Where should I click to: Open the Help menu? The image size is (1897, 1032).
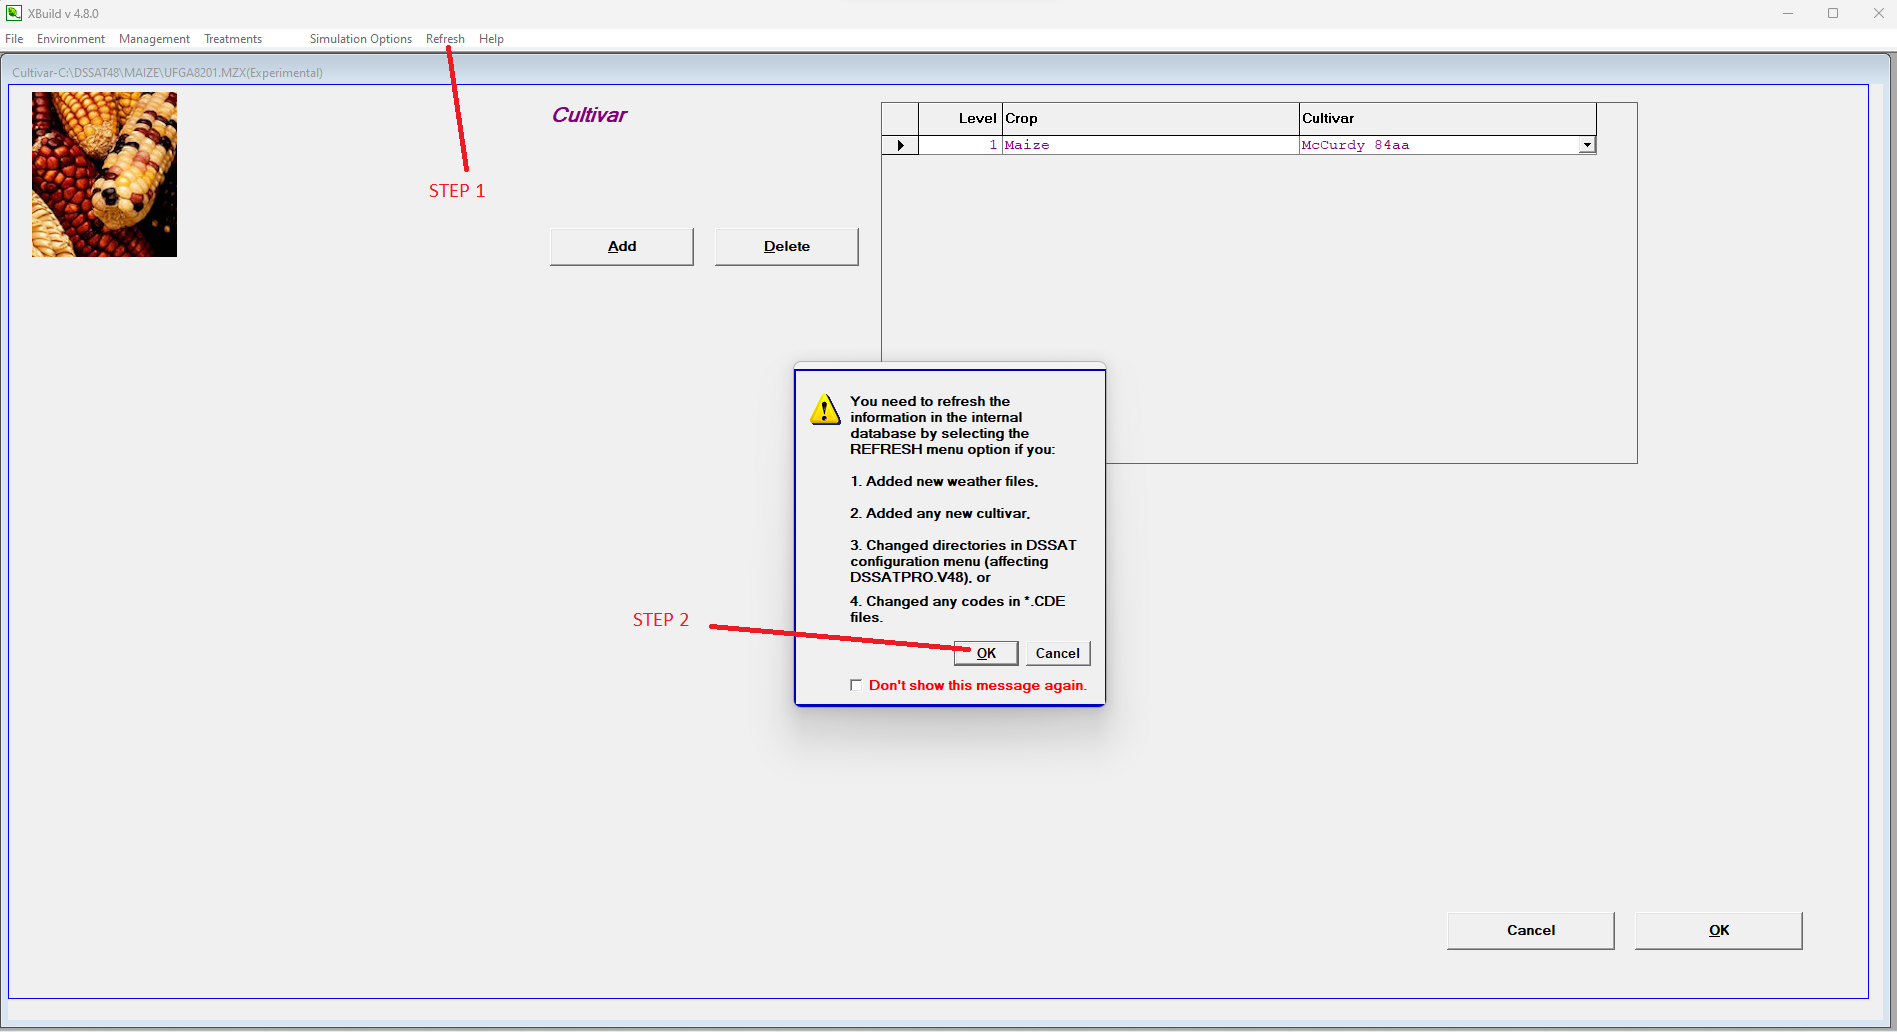pyautogui.click(x=491, y=39)
